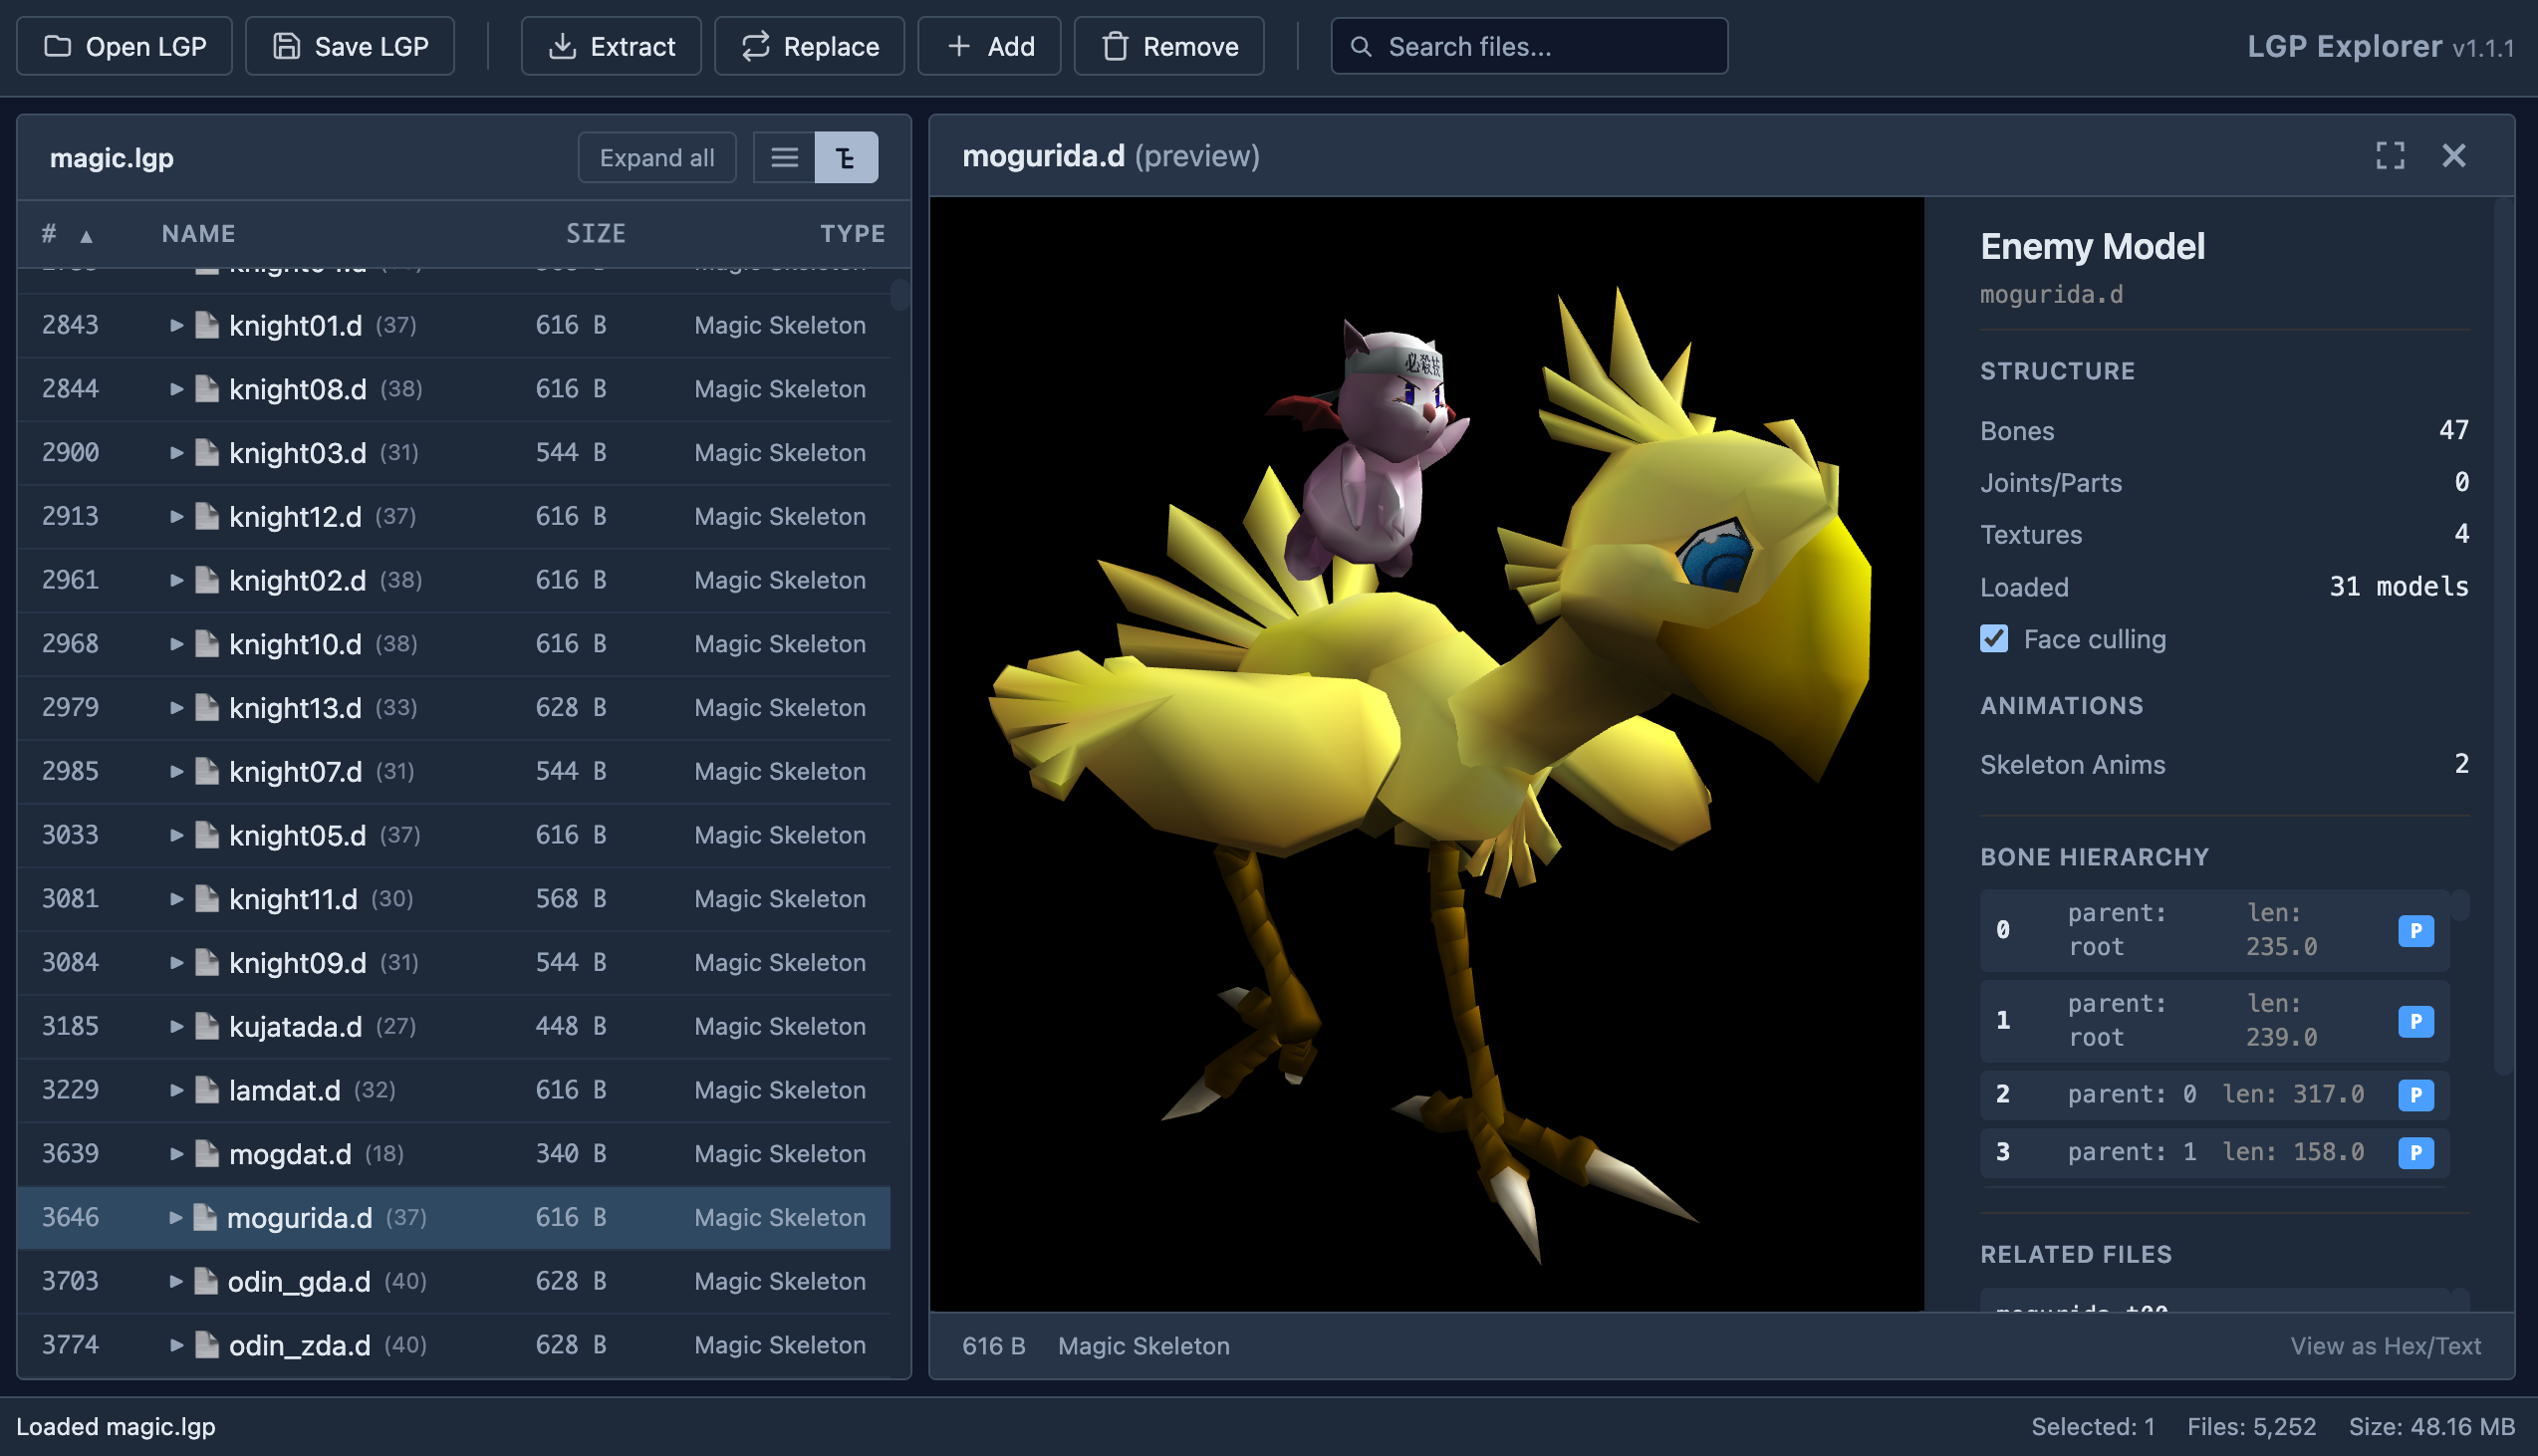The height and width of the screenshot is (1456, 2538).
Task: Click the file icon of knight01.d
Action: point(207,325)
